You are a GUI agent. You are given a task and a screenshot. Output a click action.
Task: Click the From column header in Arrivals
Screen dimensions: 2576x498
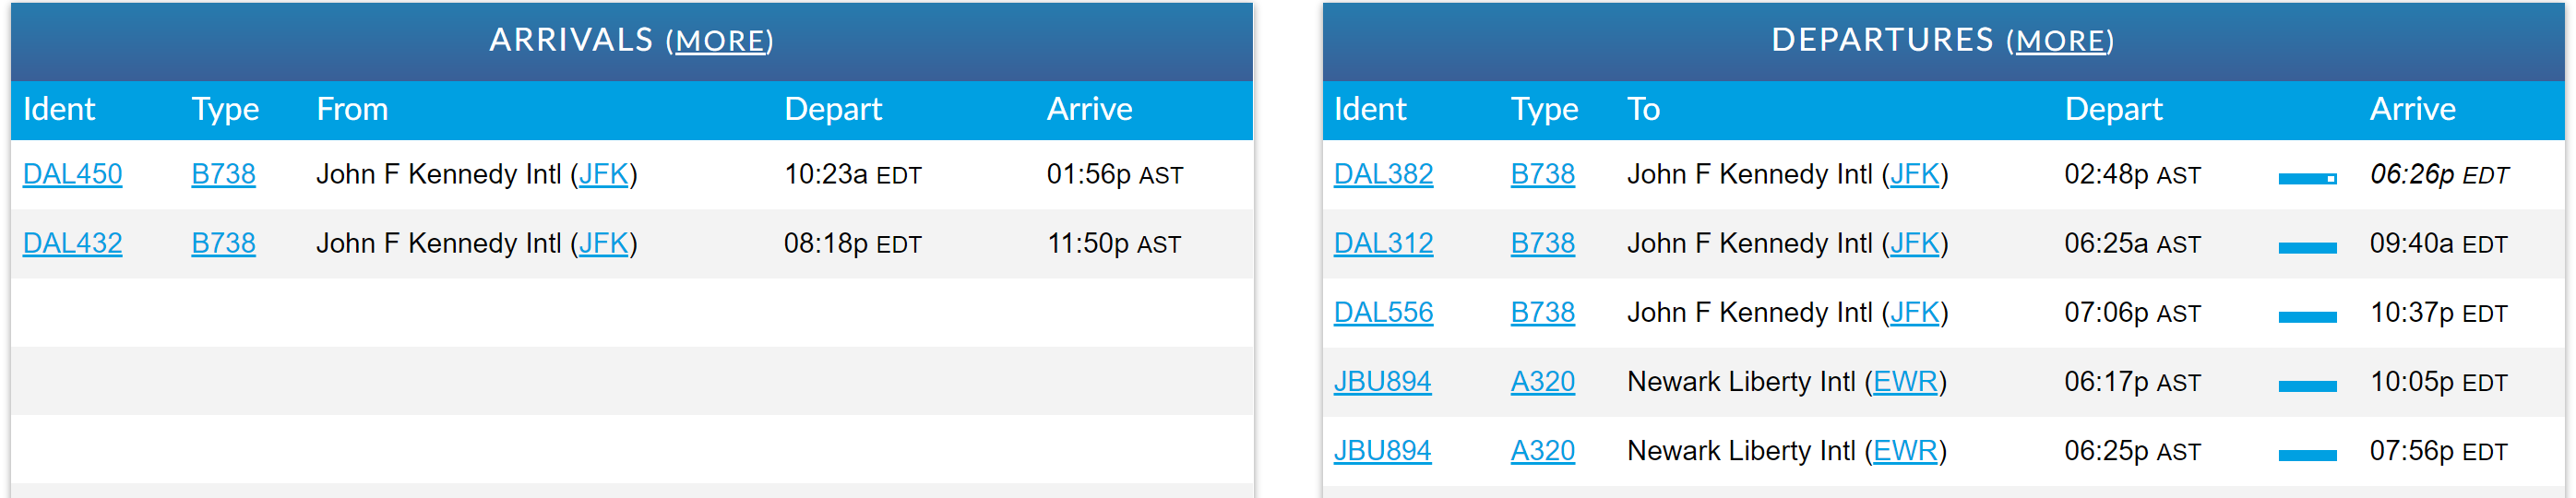tap(352, 109)
